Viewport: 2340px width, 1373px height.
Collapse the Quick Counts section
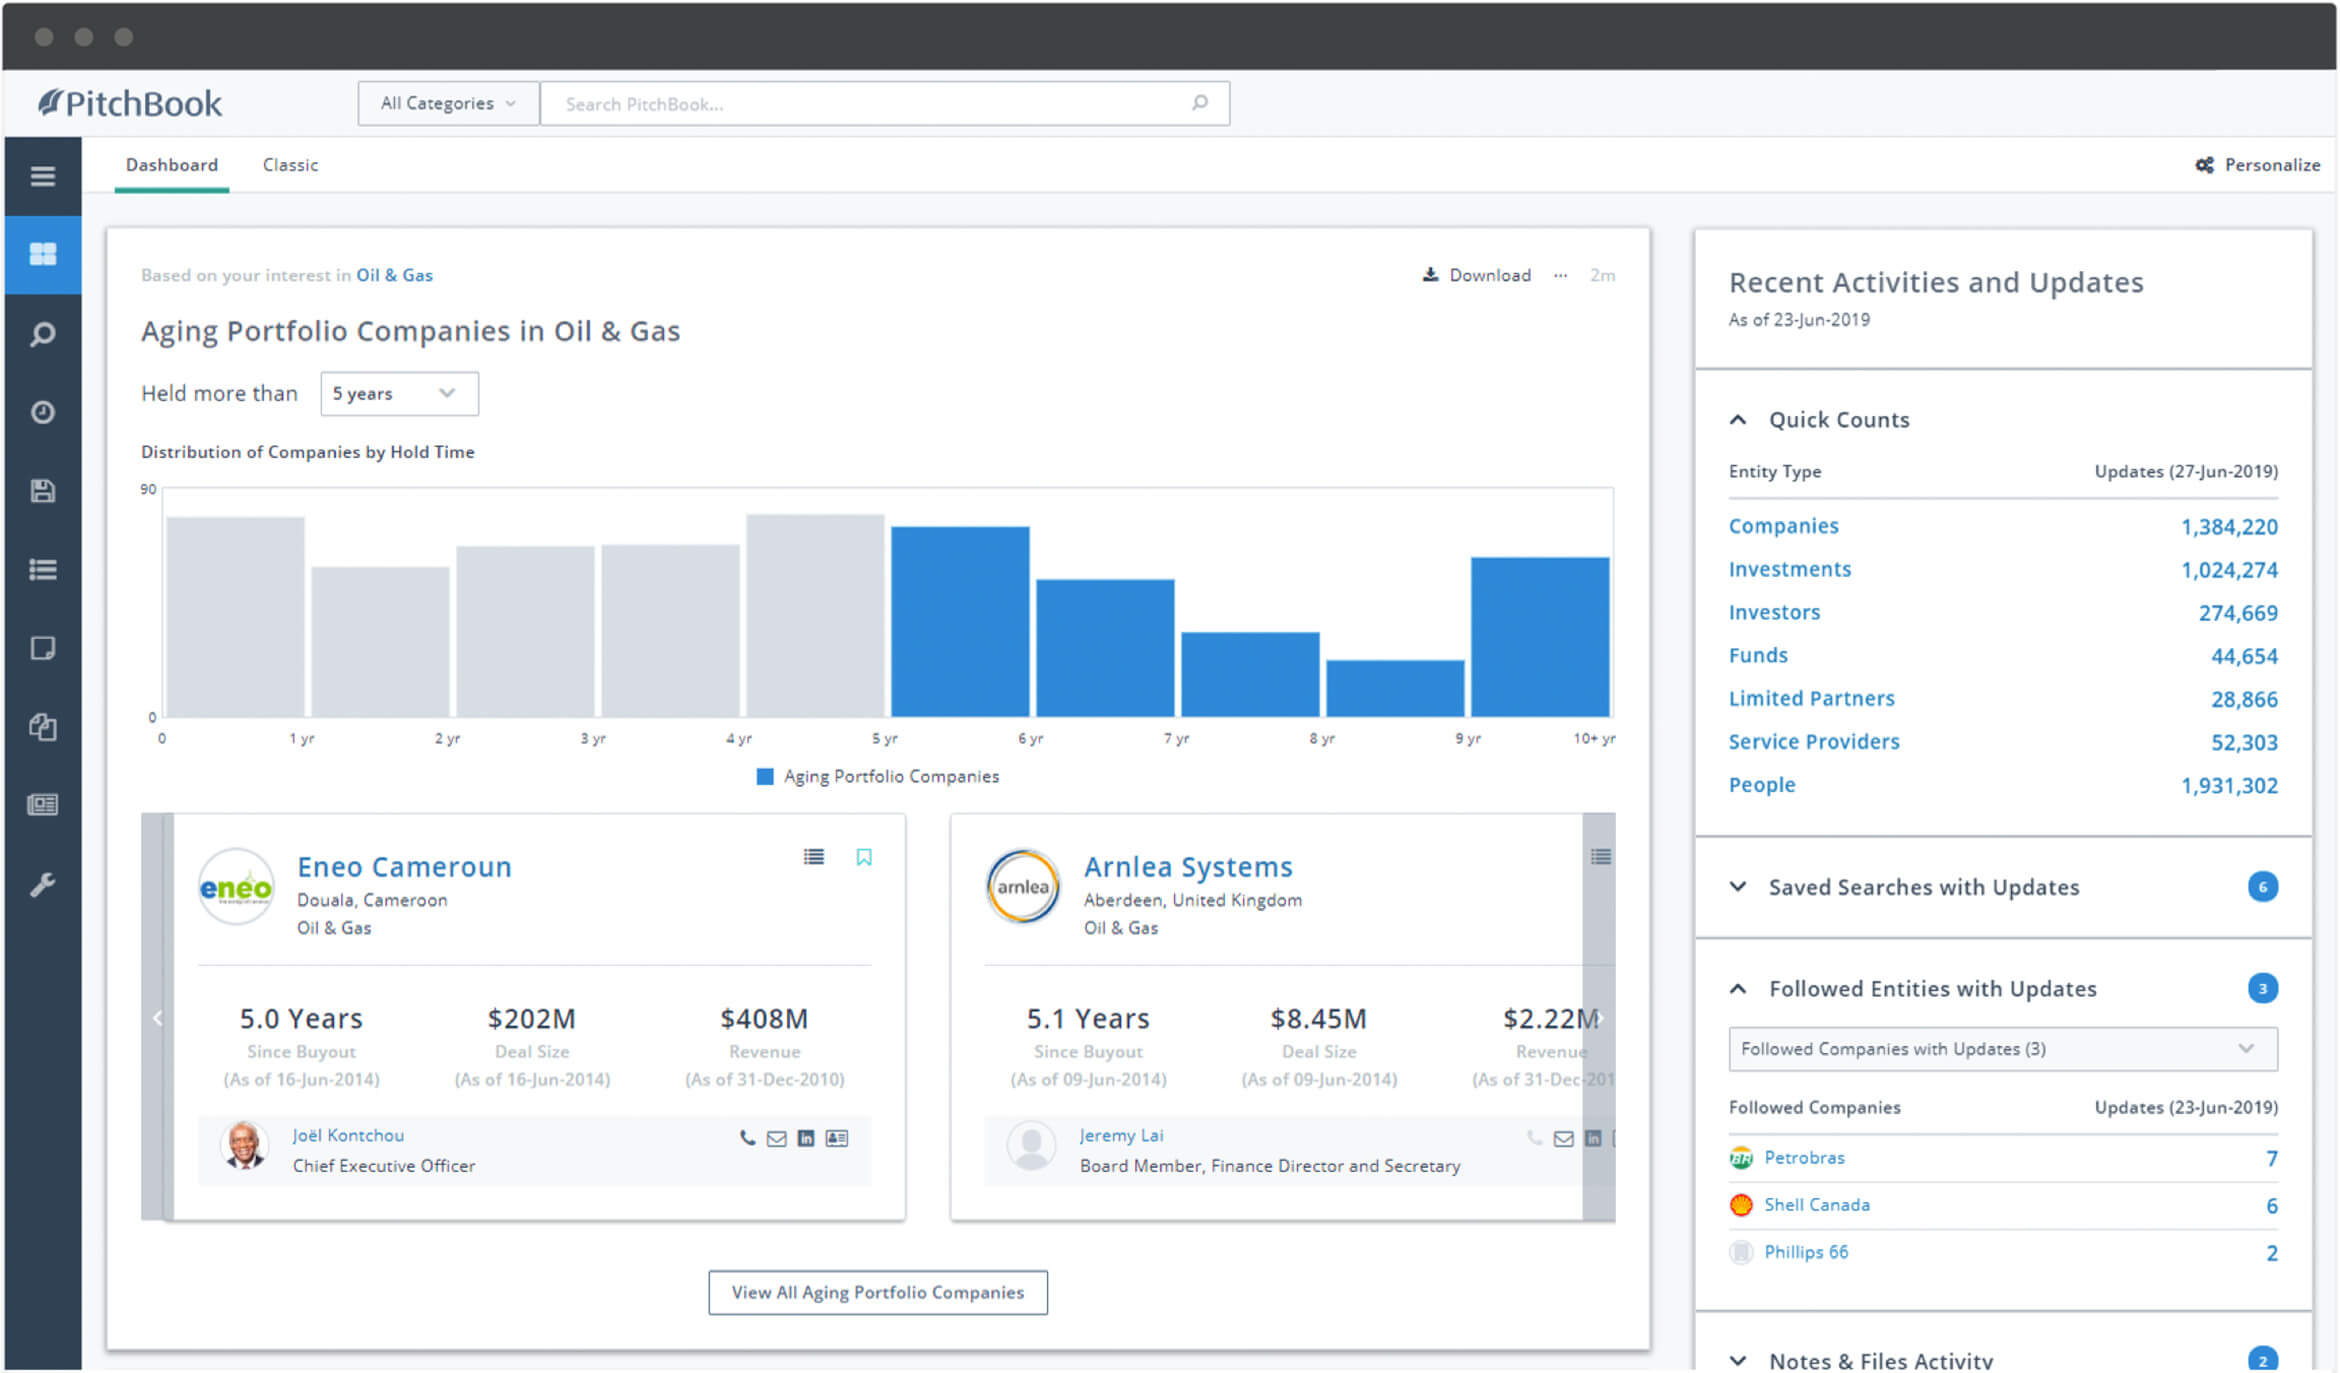[1738, 420]
